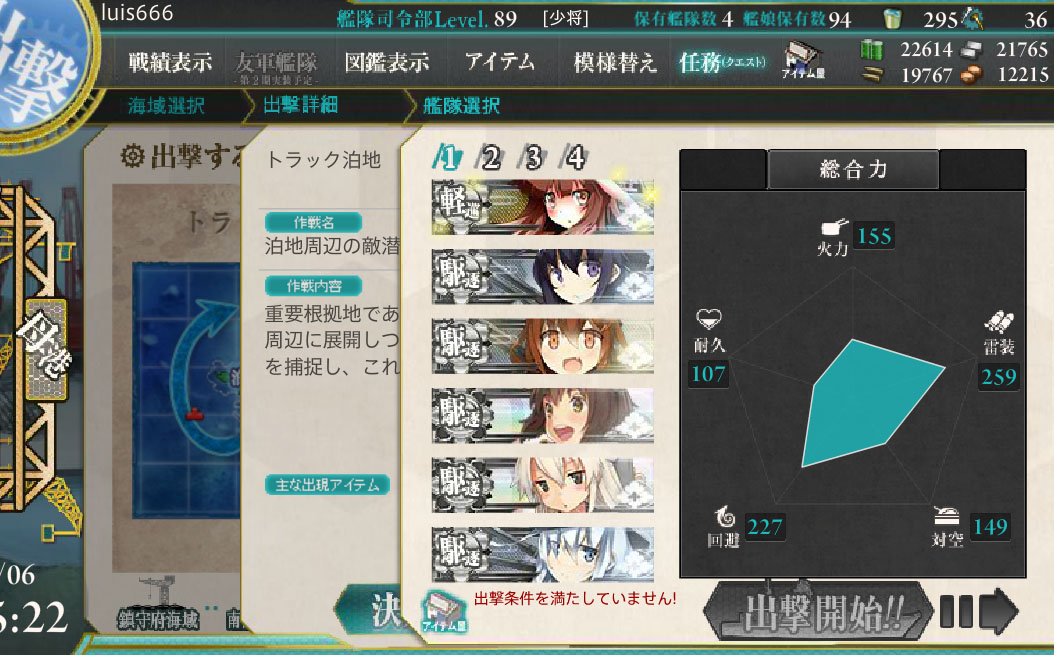Click the green fuel resource icon
This screenshot has width=1054, height=655.
pyautogui.click(x=871, y=49)
